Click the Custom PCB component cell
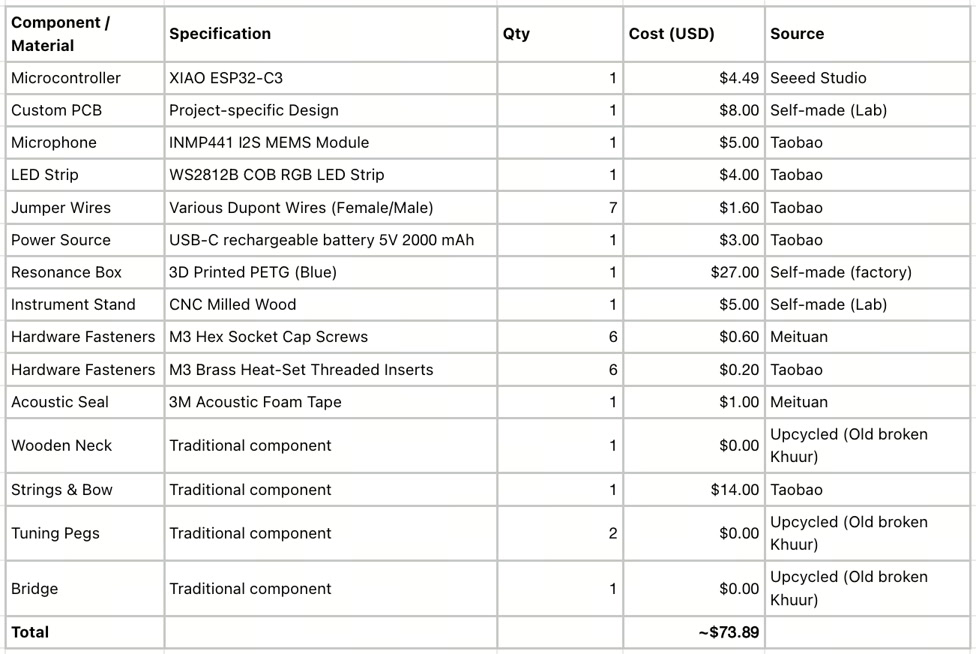 85,110
